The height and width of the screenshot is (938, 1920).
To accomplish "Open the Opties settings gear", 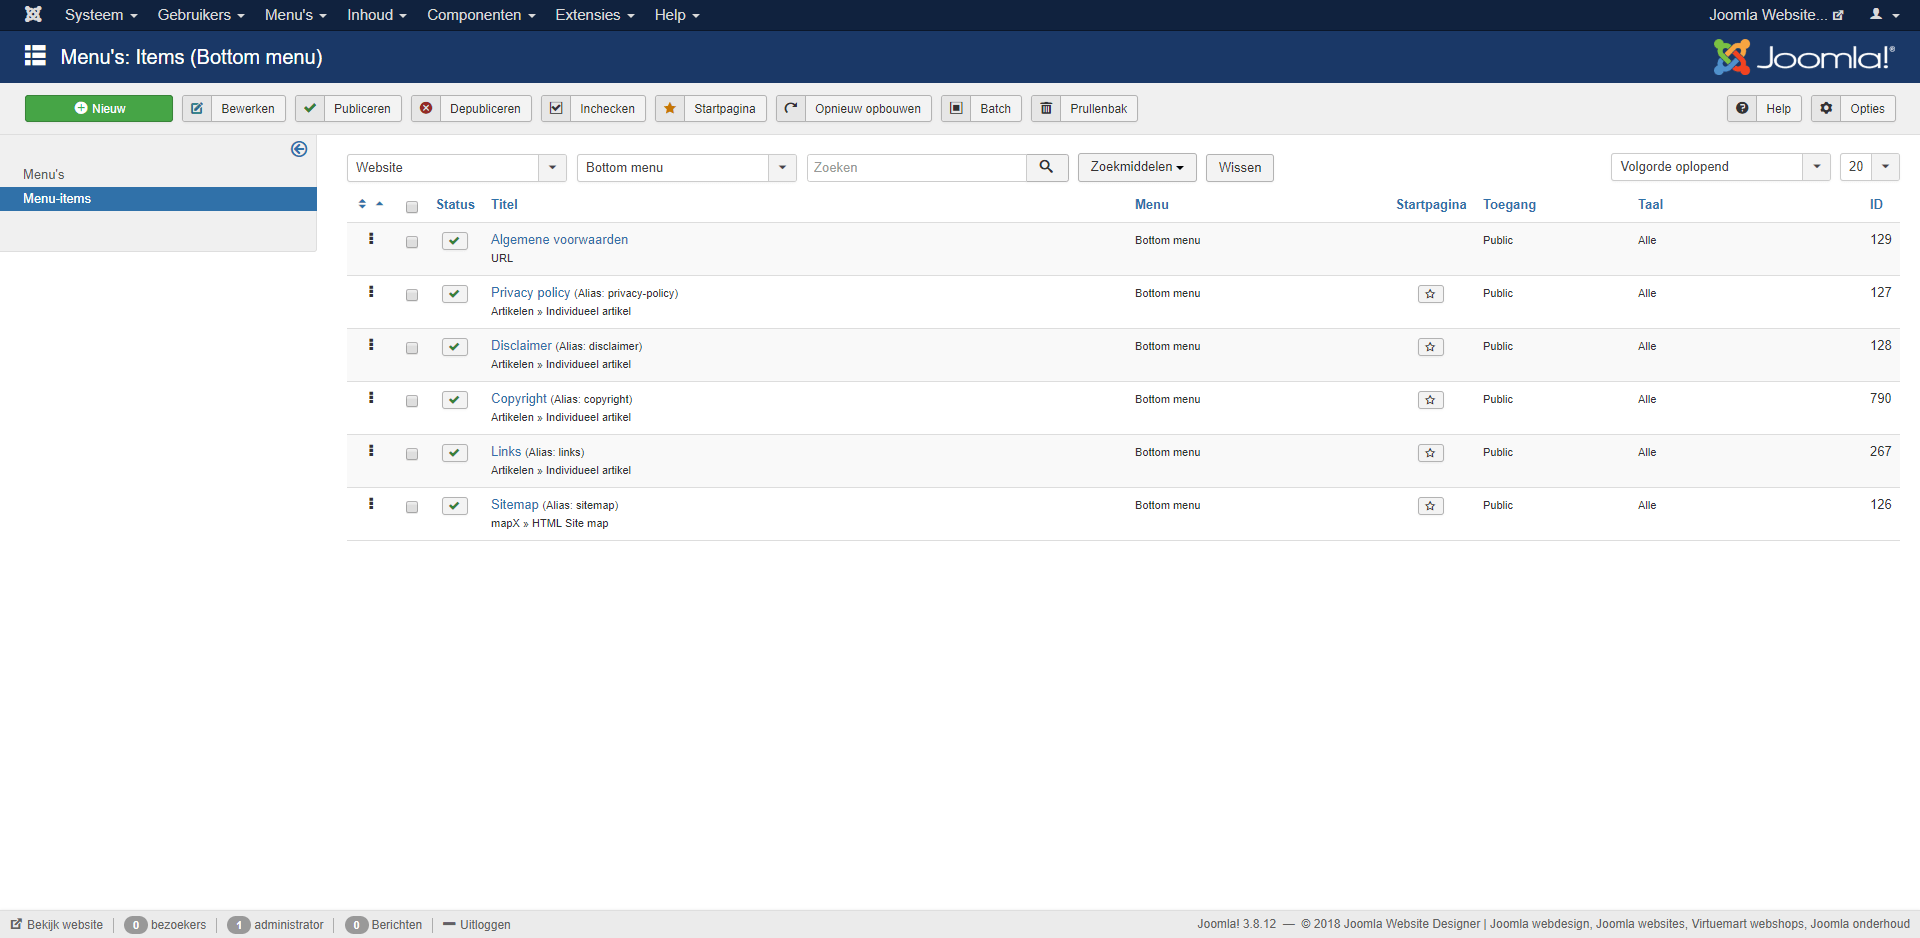I will tap(1826, 108).
